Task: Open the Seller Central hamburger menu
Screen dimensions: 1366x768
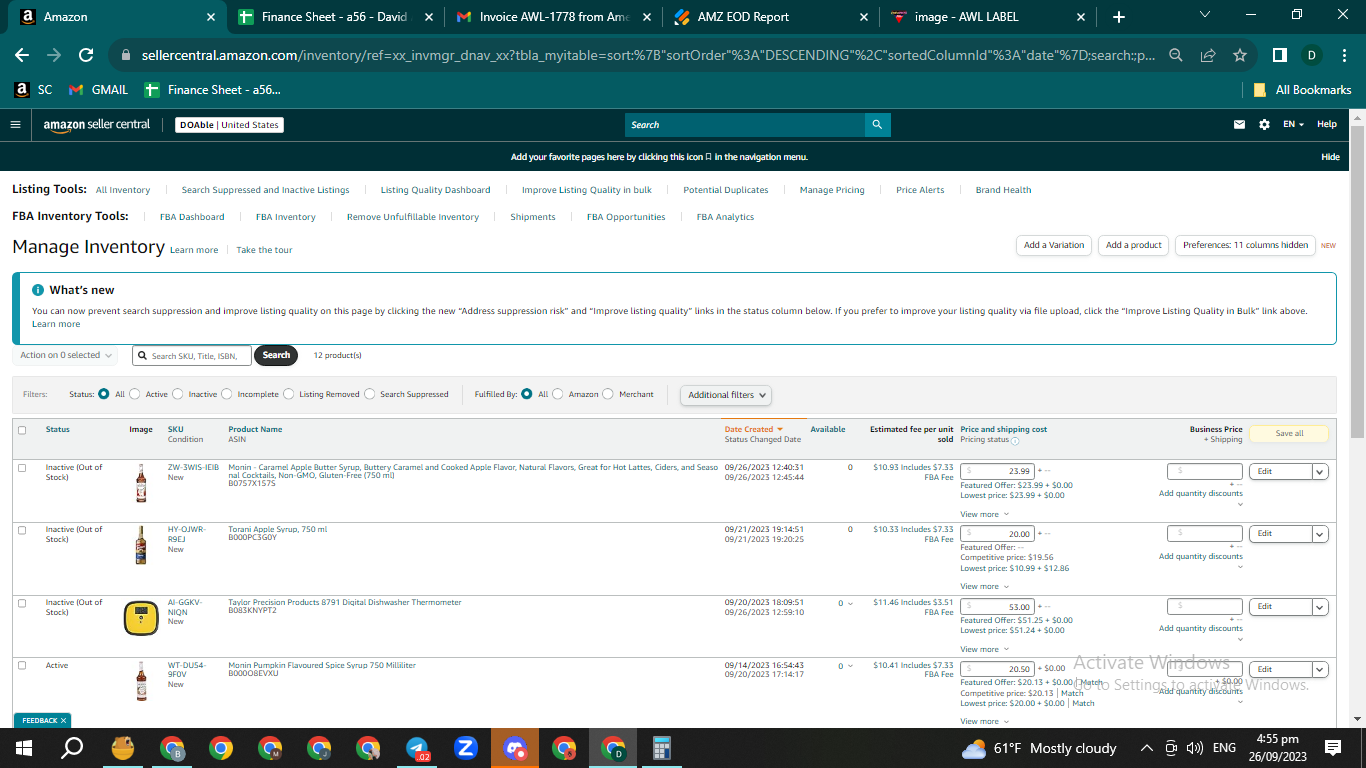Action: [x=15, y=125]
